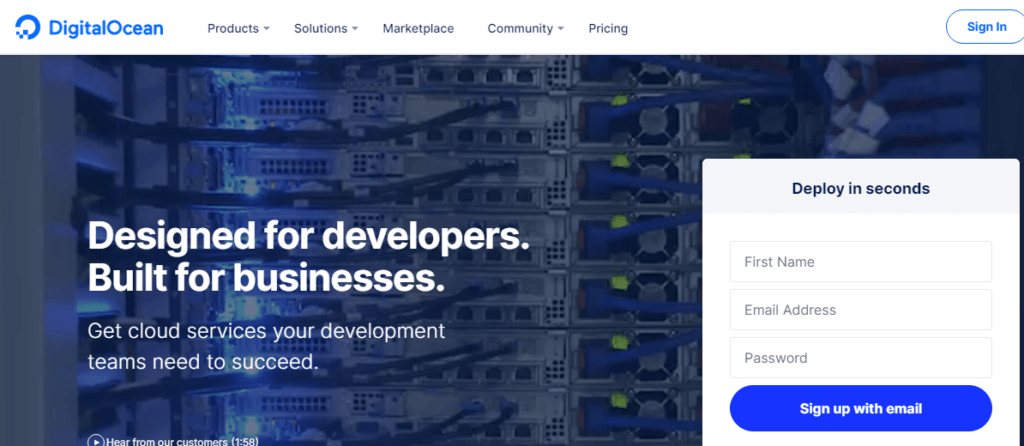Click the DigitalOcean wordmark text
This screenshot has height=446, width=1024.
[x=105, y=28]
